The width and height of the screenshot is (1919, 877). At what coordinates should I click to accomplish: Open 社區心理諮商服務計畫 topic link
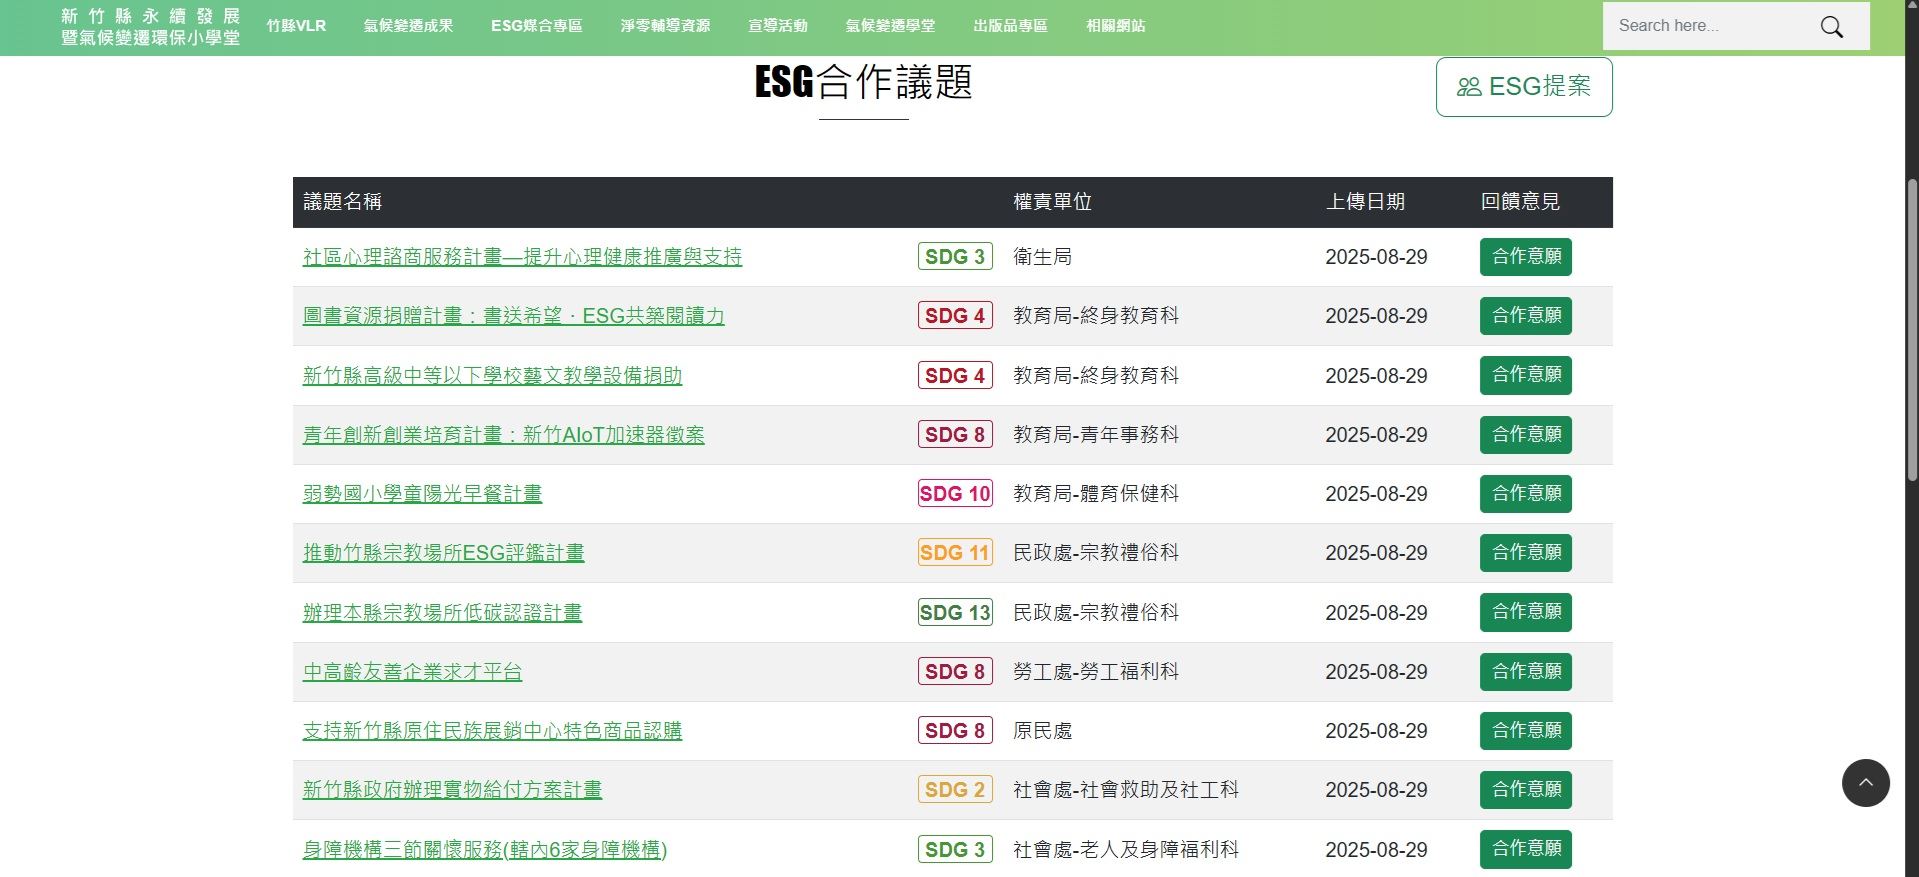(x=522, y=257)
